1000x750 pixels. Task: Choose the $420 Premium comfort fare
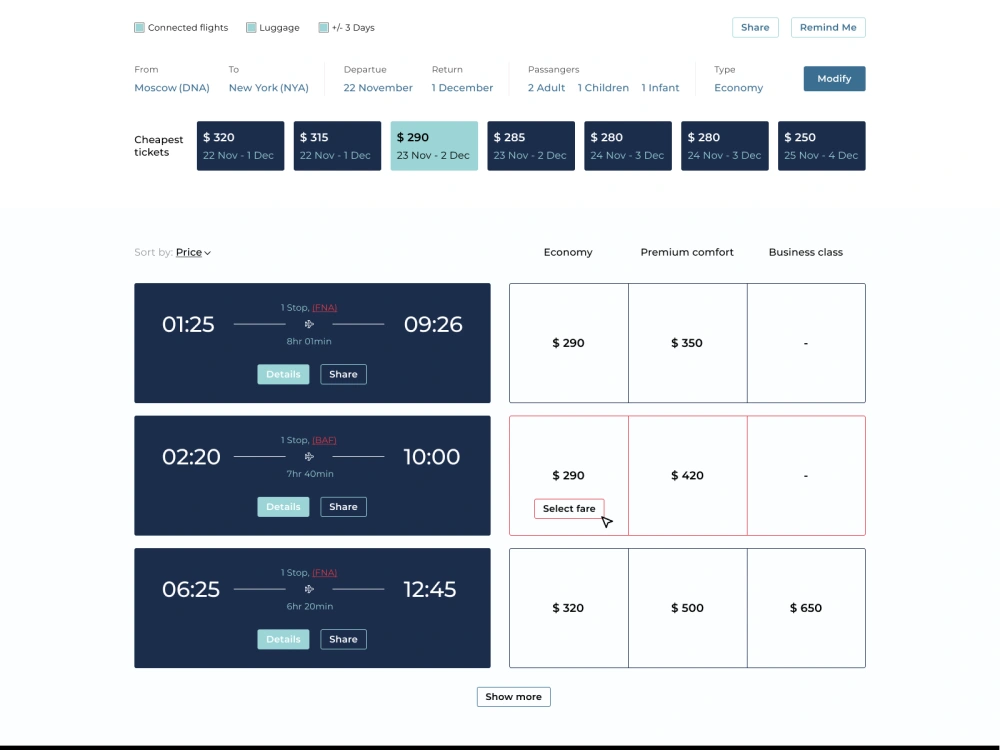[x=688, y=476]
